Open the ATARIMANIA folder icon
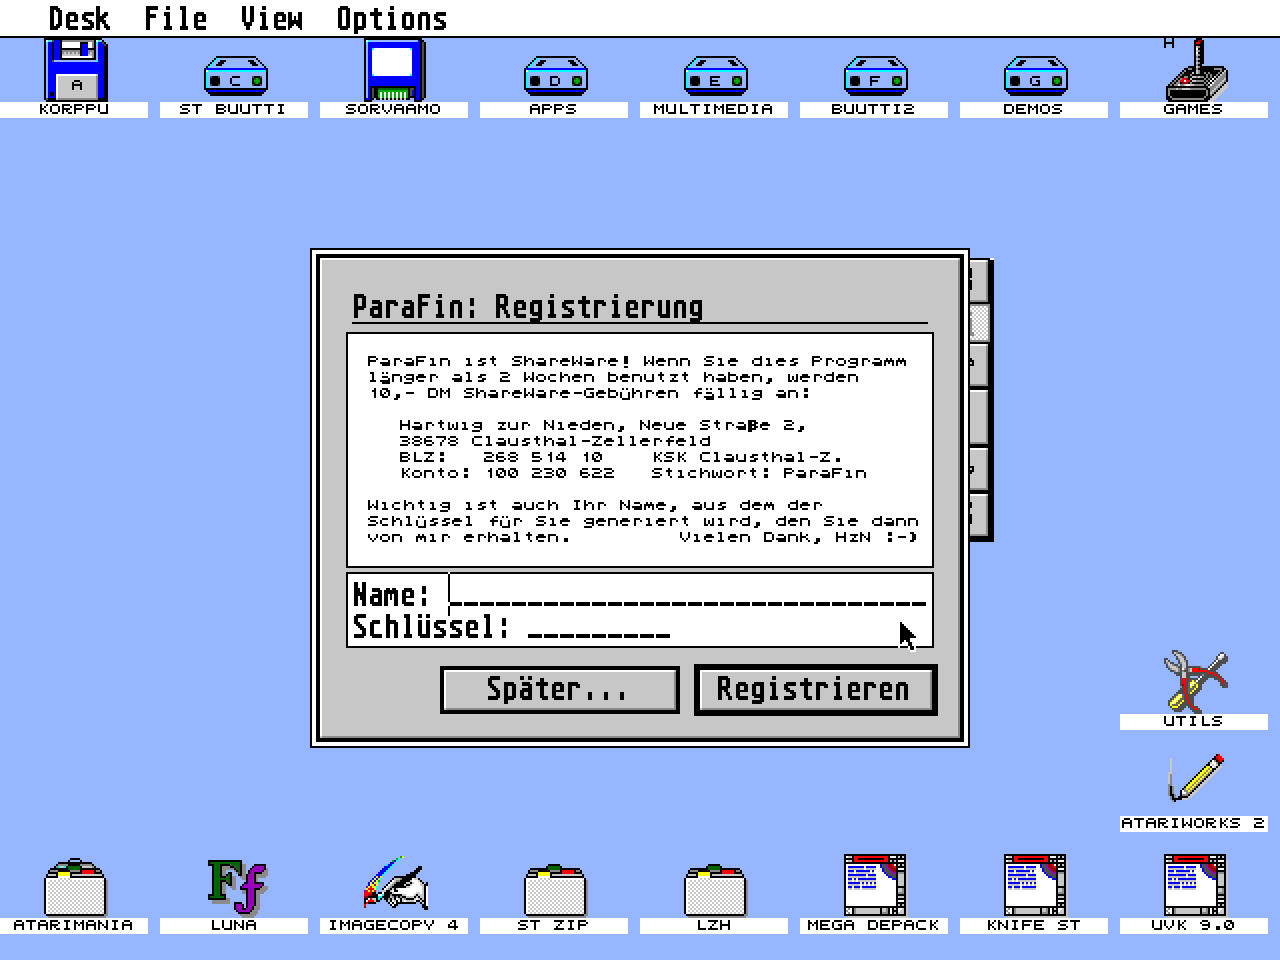The width and height of the screenshot is (1280, 960). coord(75,886)
